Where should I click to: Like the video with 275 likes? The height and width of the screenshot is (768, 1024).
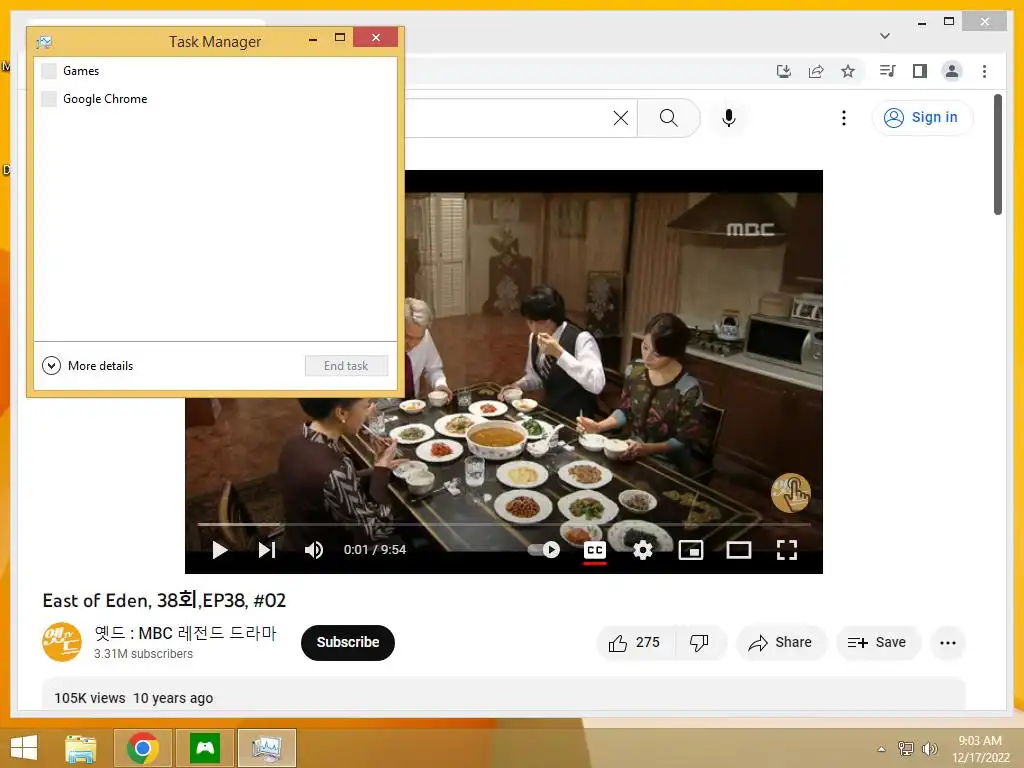point(635,643)
